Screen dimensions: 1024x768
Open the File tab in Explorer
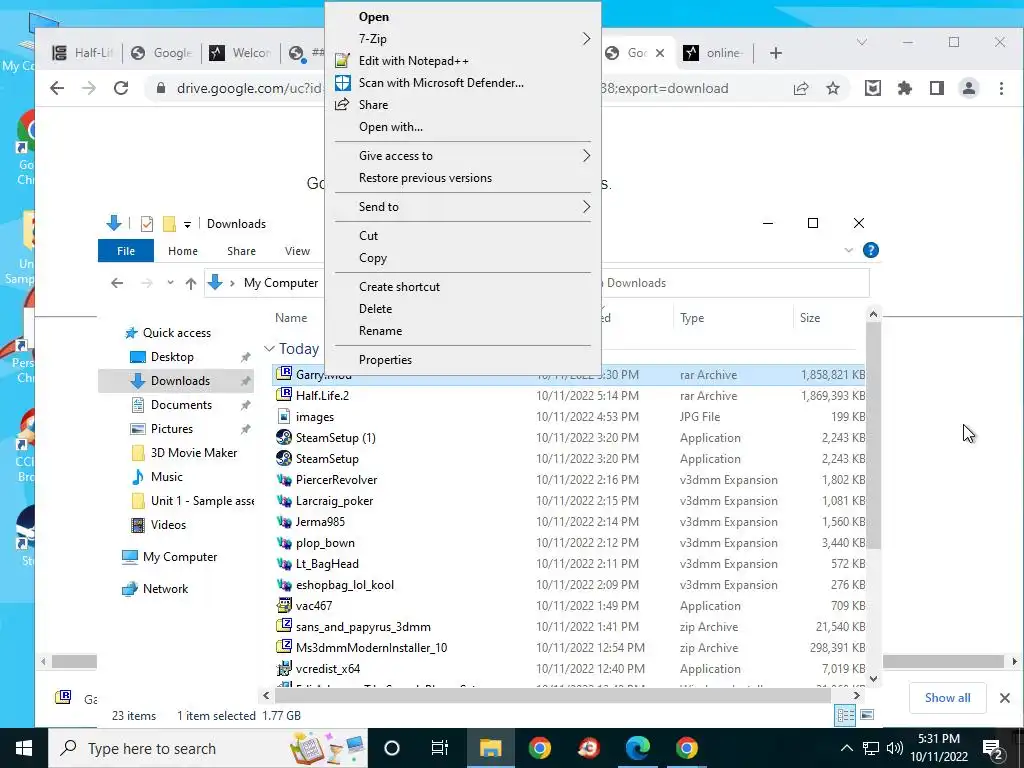[126, 251]
